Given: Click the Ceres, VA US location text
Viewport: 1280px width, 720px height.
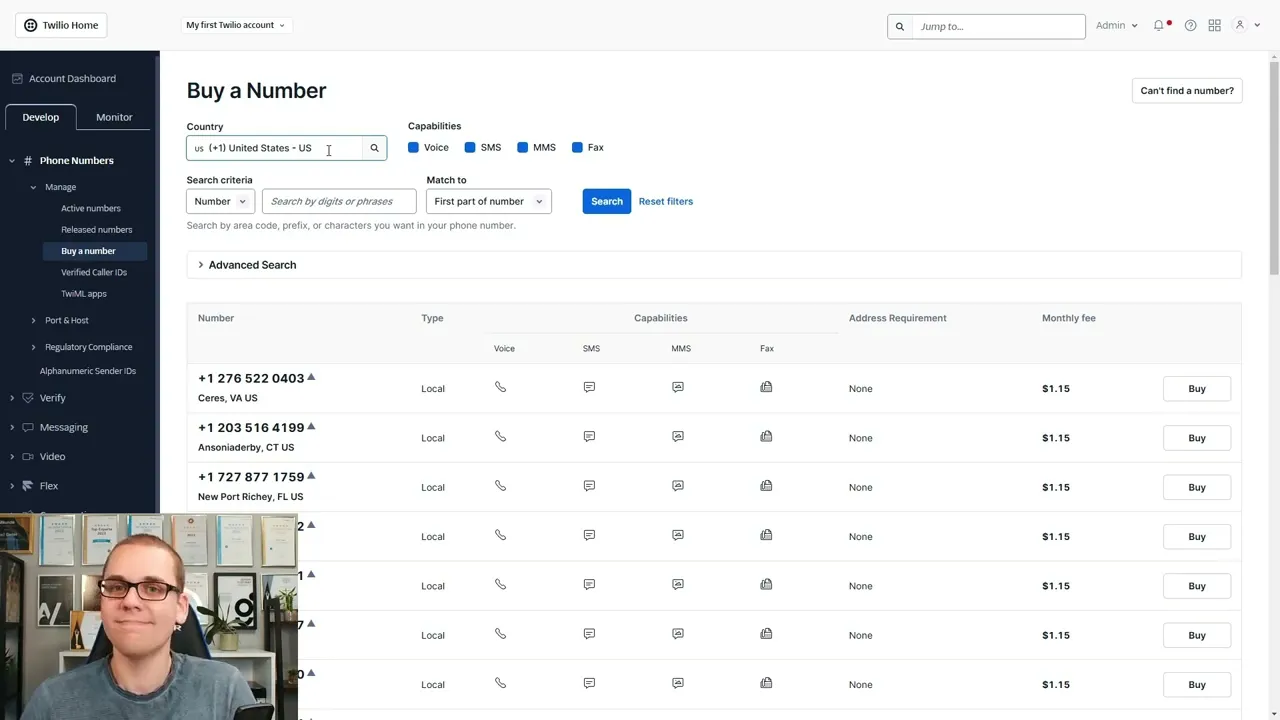Looking at the screenshot, I should pyautogui.click(x=228, y=398).
